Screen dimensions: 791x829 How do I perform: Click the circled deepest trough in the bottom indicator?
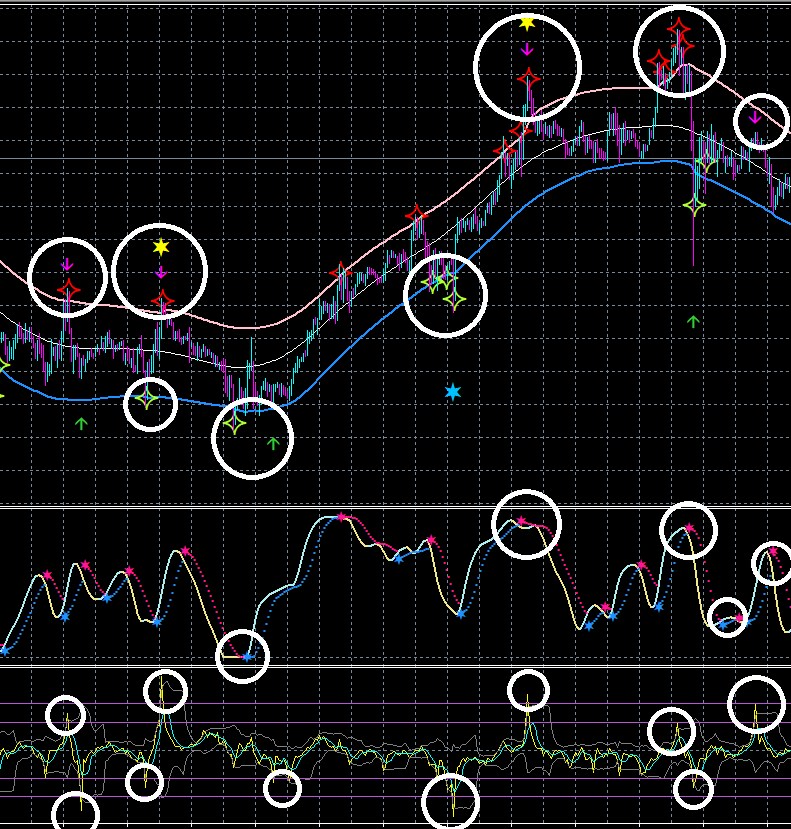coord(451,801)
